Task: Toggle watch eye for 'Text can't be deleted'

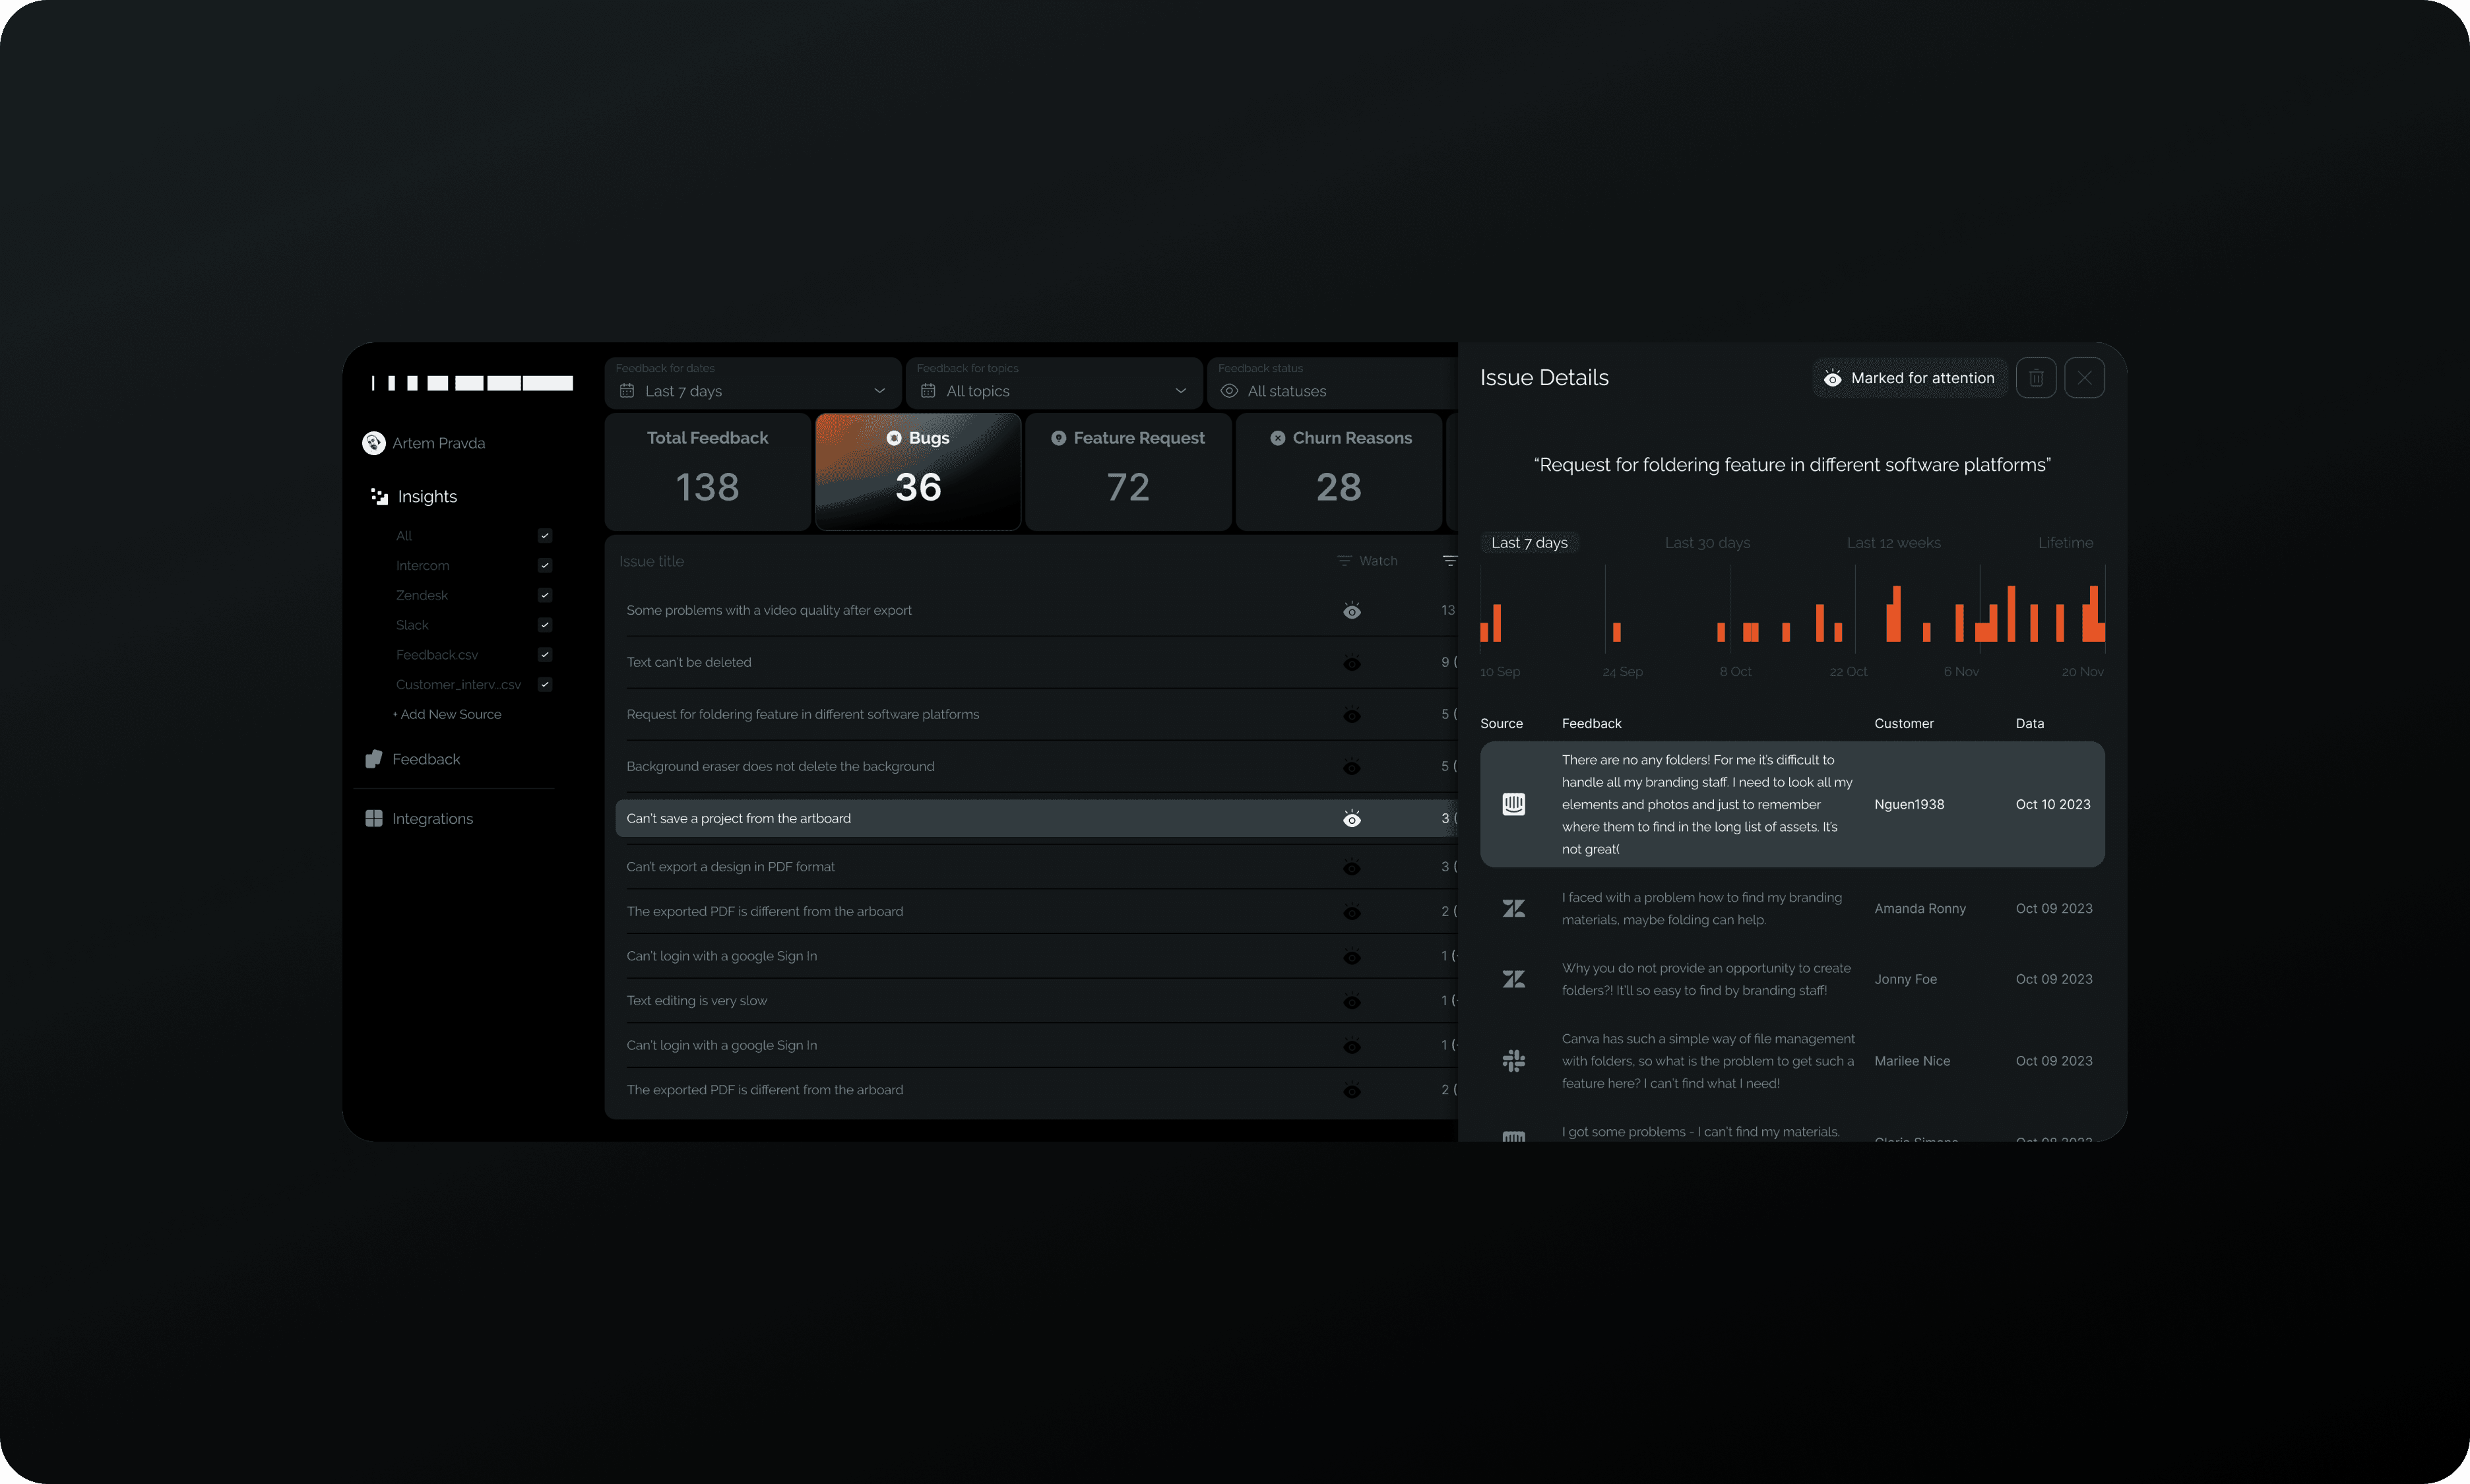Action: coord(1351,663)
